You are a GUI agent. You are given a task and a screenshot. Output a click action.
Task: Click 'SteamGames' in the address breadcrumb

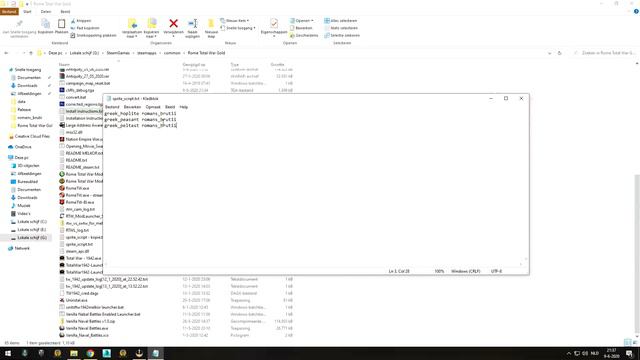[118, 53]
